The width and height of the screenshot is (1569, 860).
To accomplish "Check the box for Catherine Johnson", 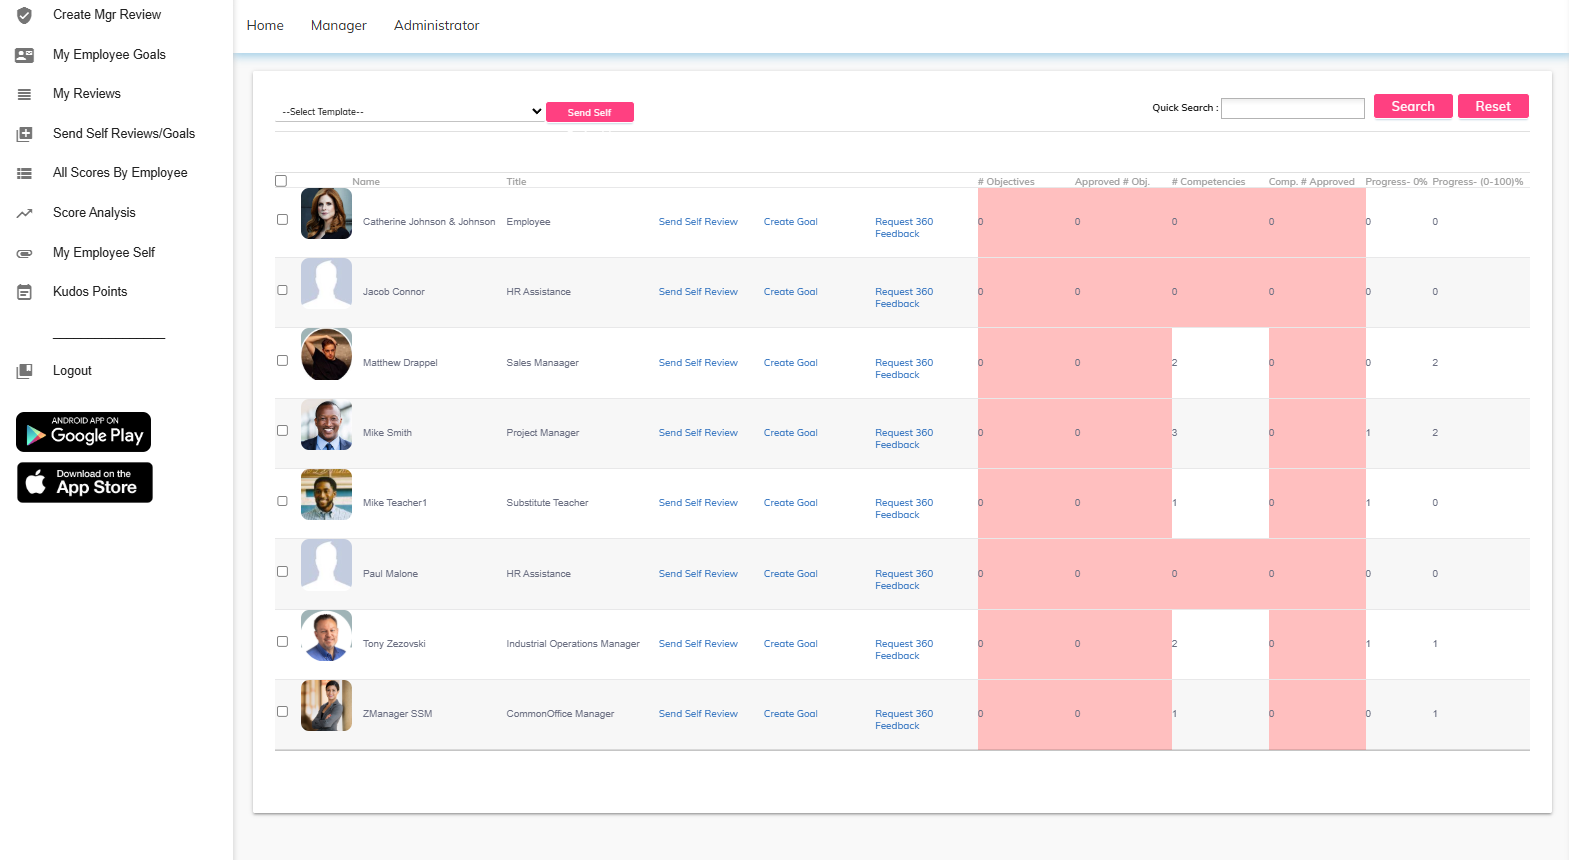I will coord(282,219).
